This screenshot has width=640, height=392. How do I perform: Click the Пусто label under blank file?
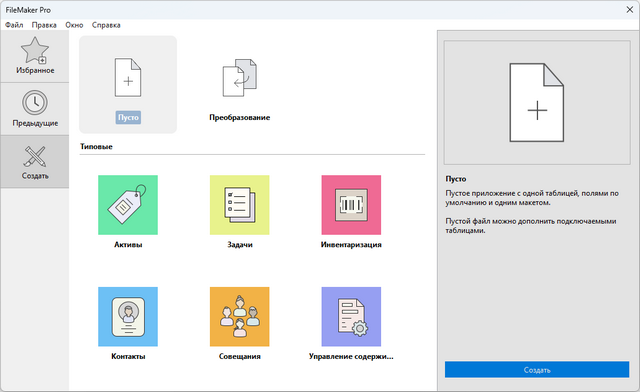128,118
